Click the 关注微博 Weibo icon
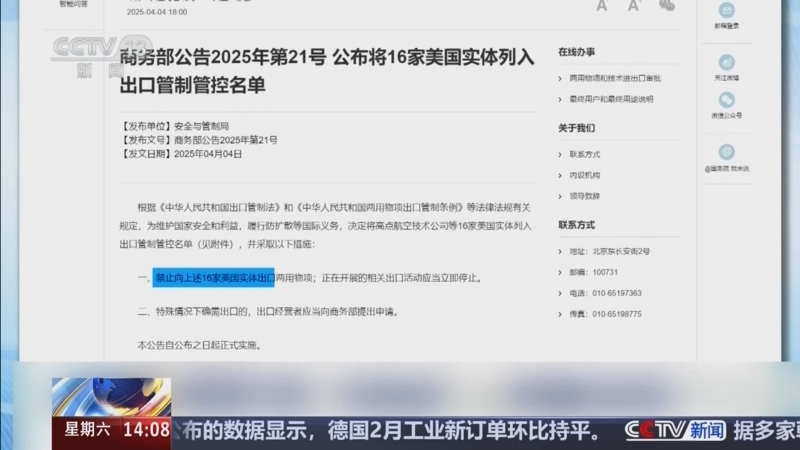This screenshot has width=800, height=450. click(x=727, y=62)
